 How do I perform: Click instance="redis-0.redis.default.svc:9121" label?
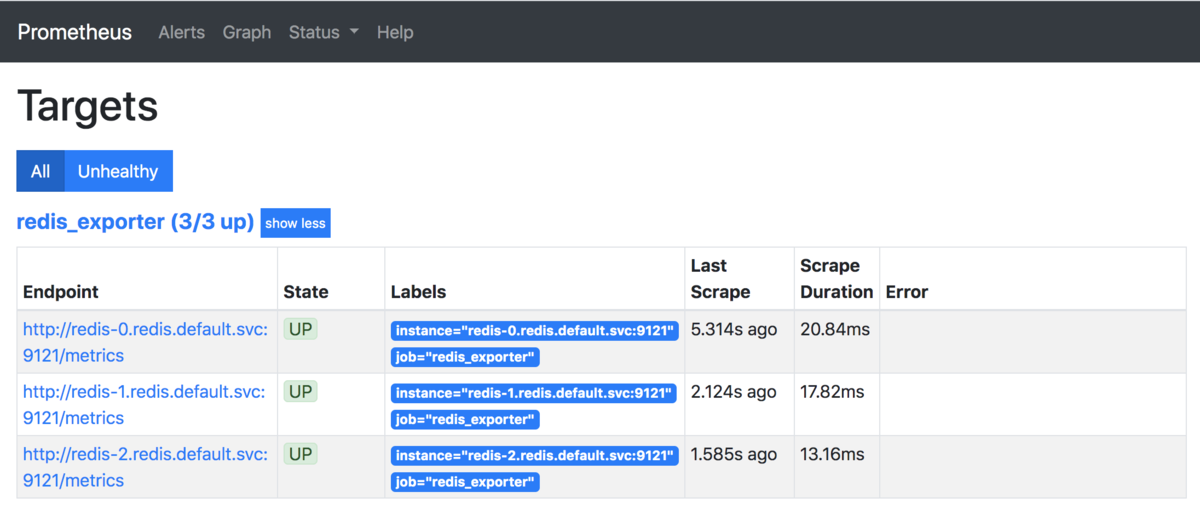(x=535, y=331)
